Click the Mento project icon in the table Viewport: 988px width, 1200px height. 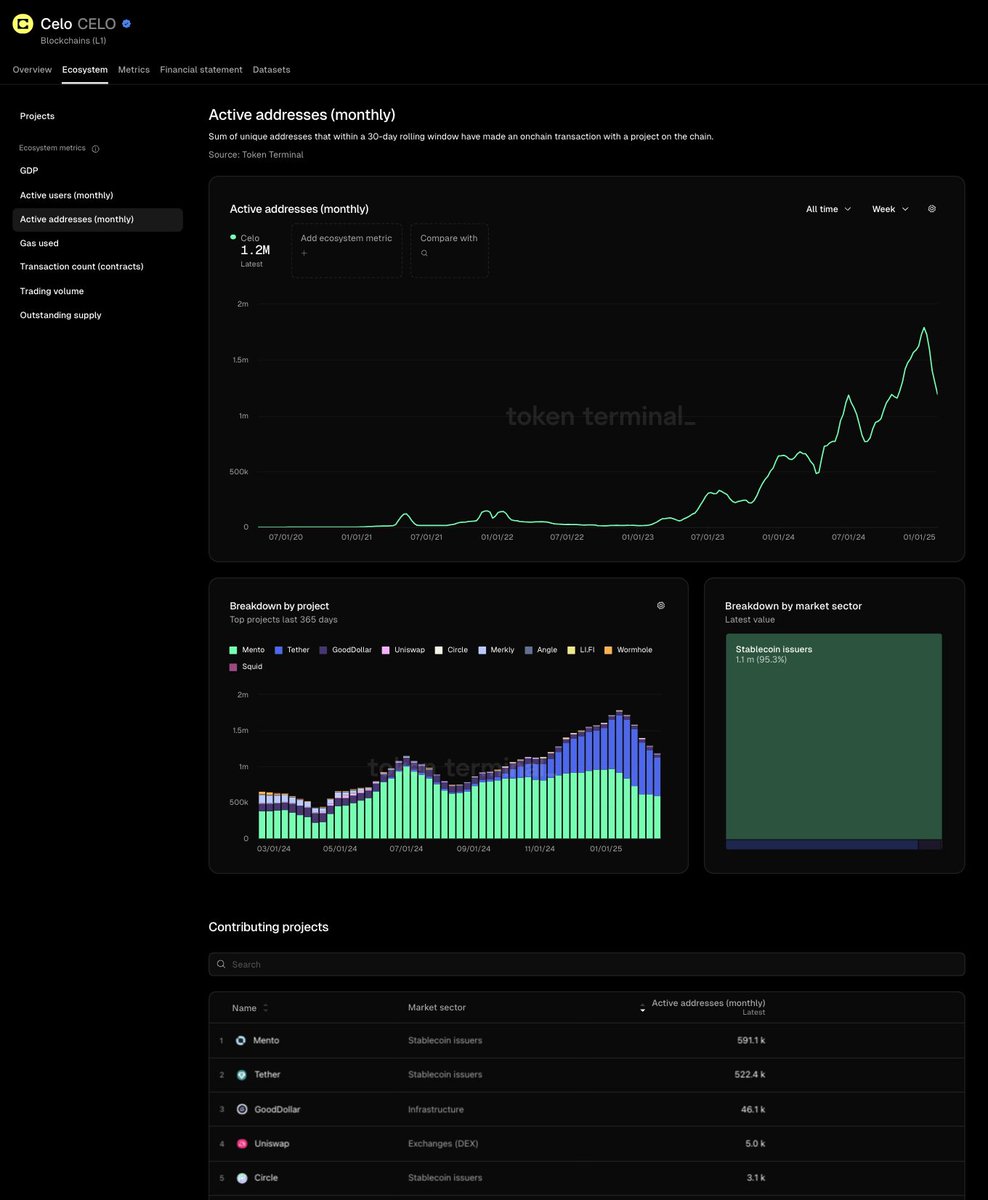point(240,1040)
